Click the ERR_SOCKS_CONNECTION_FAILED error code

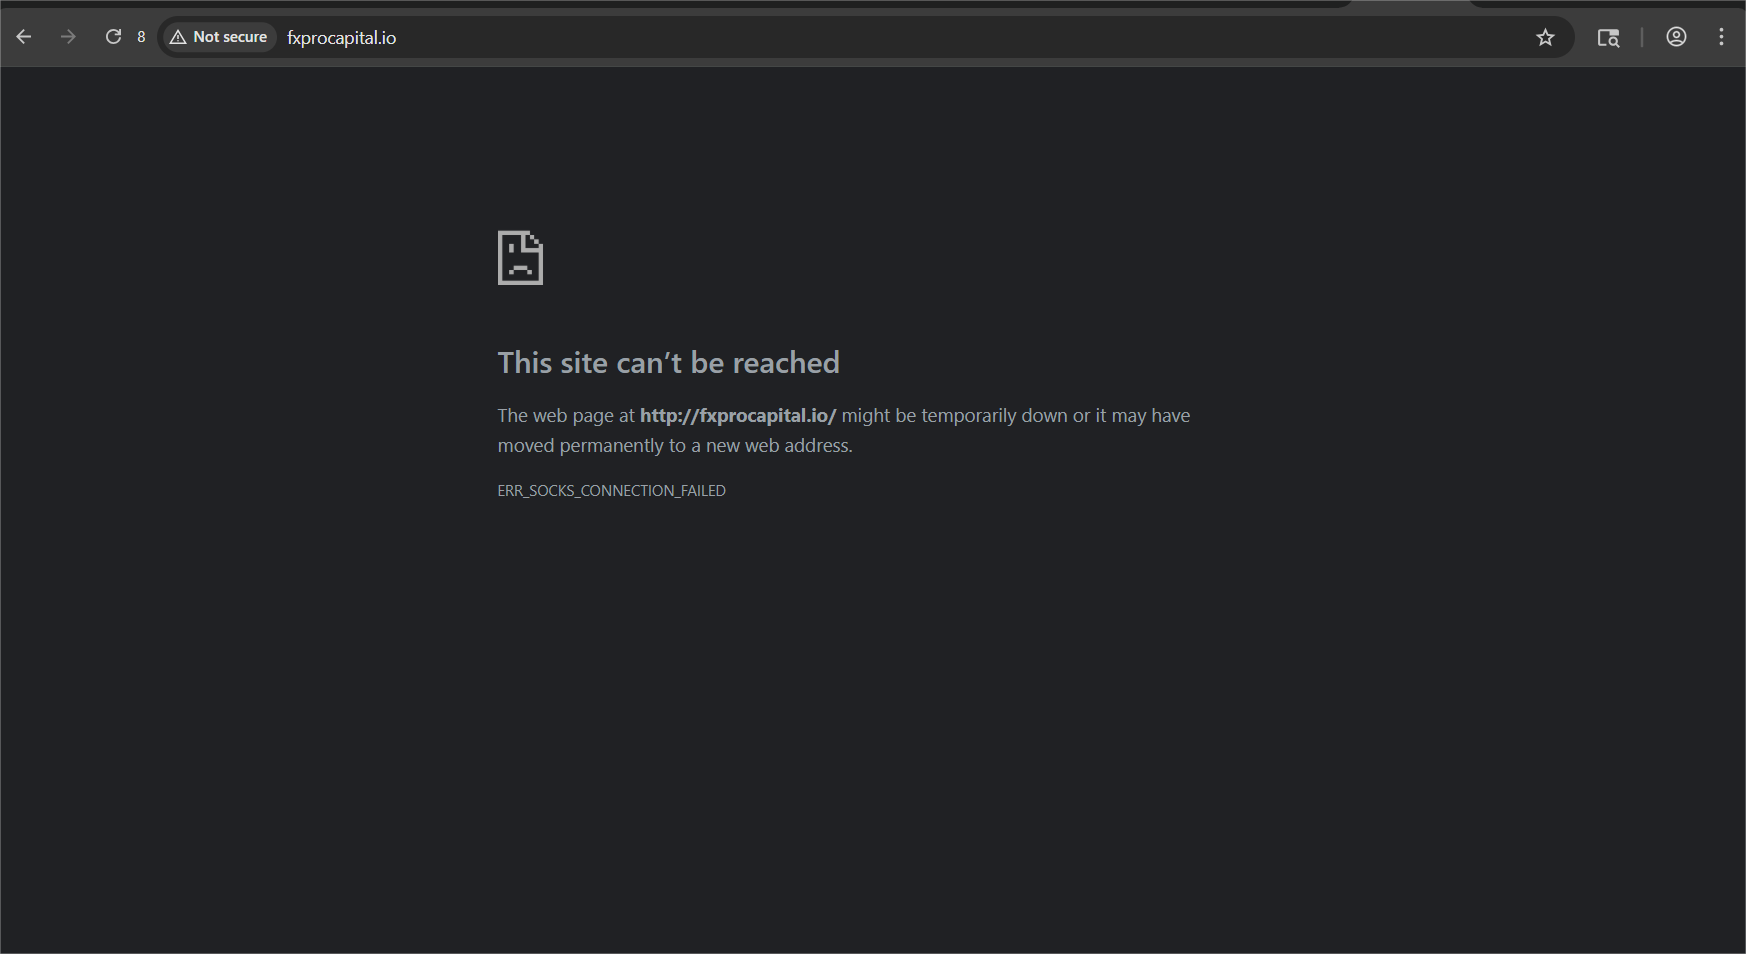[x=611, y=491]
